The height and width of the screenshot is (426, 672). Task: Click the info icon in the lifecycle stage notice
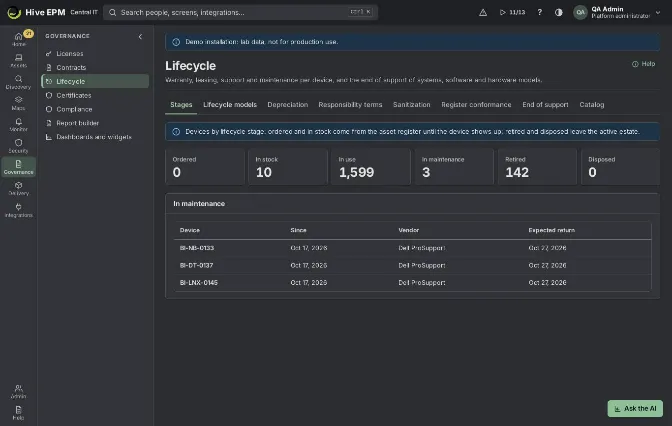176,132
